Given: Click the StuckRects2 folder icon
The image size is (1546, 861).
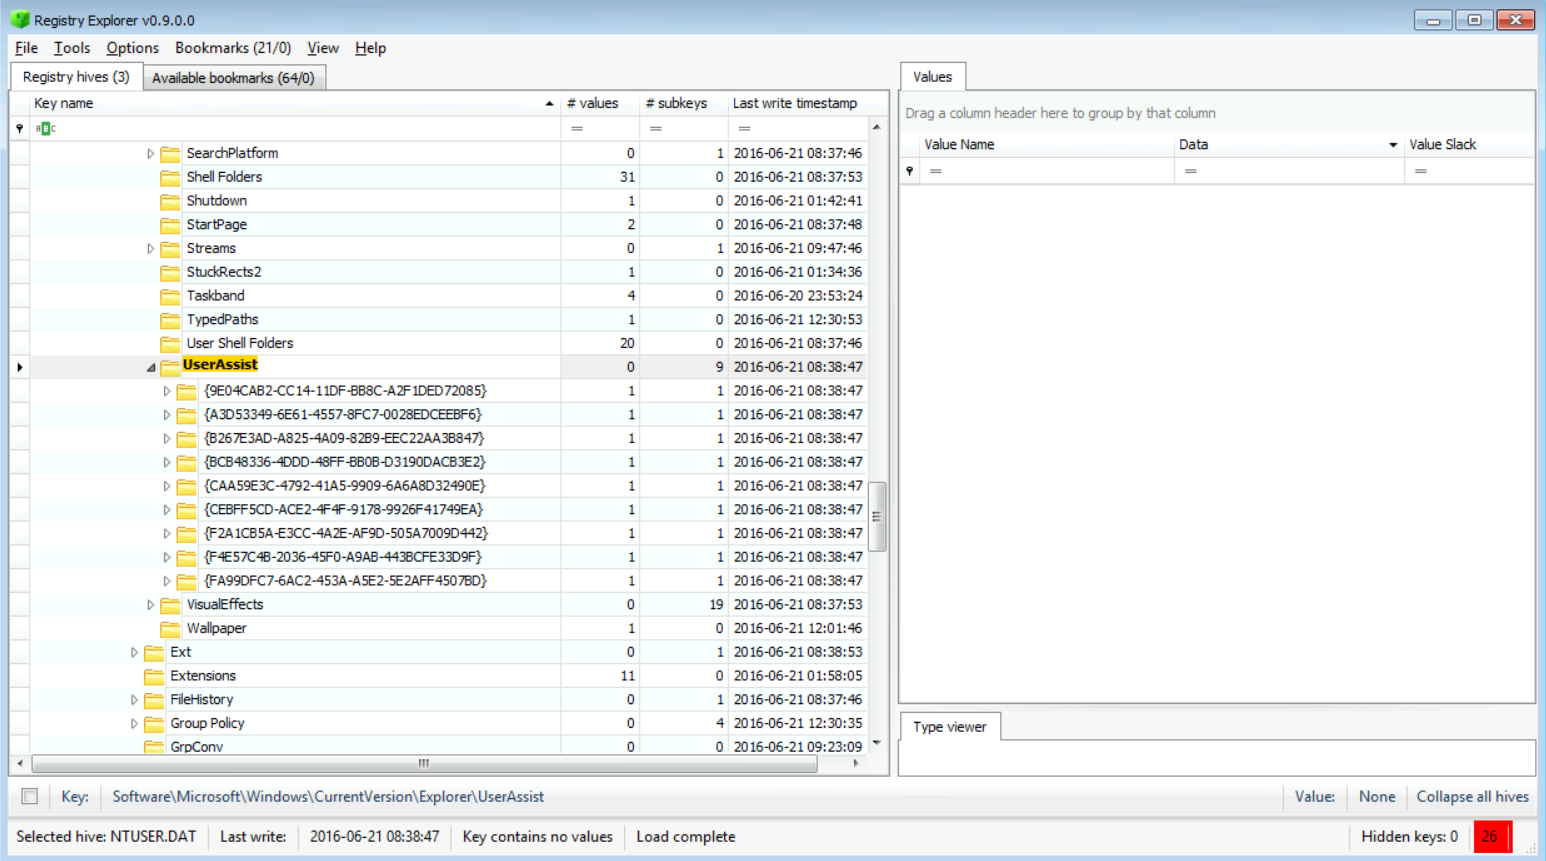Looking at the screenshot, I should point(170,273).
